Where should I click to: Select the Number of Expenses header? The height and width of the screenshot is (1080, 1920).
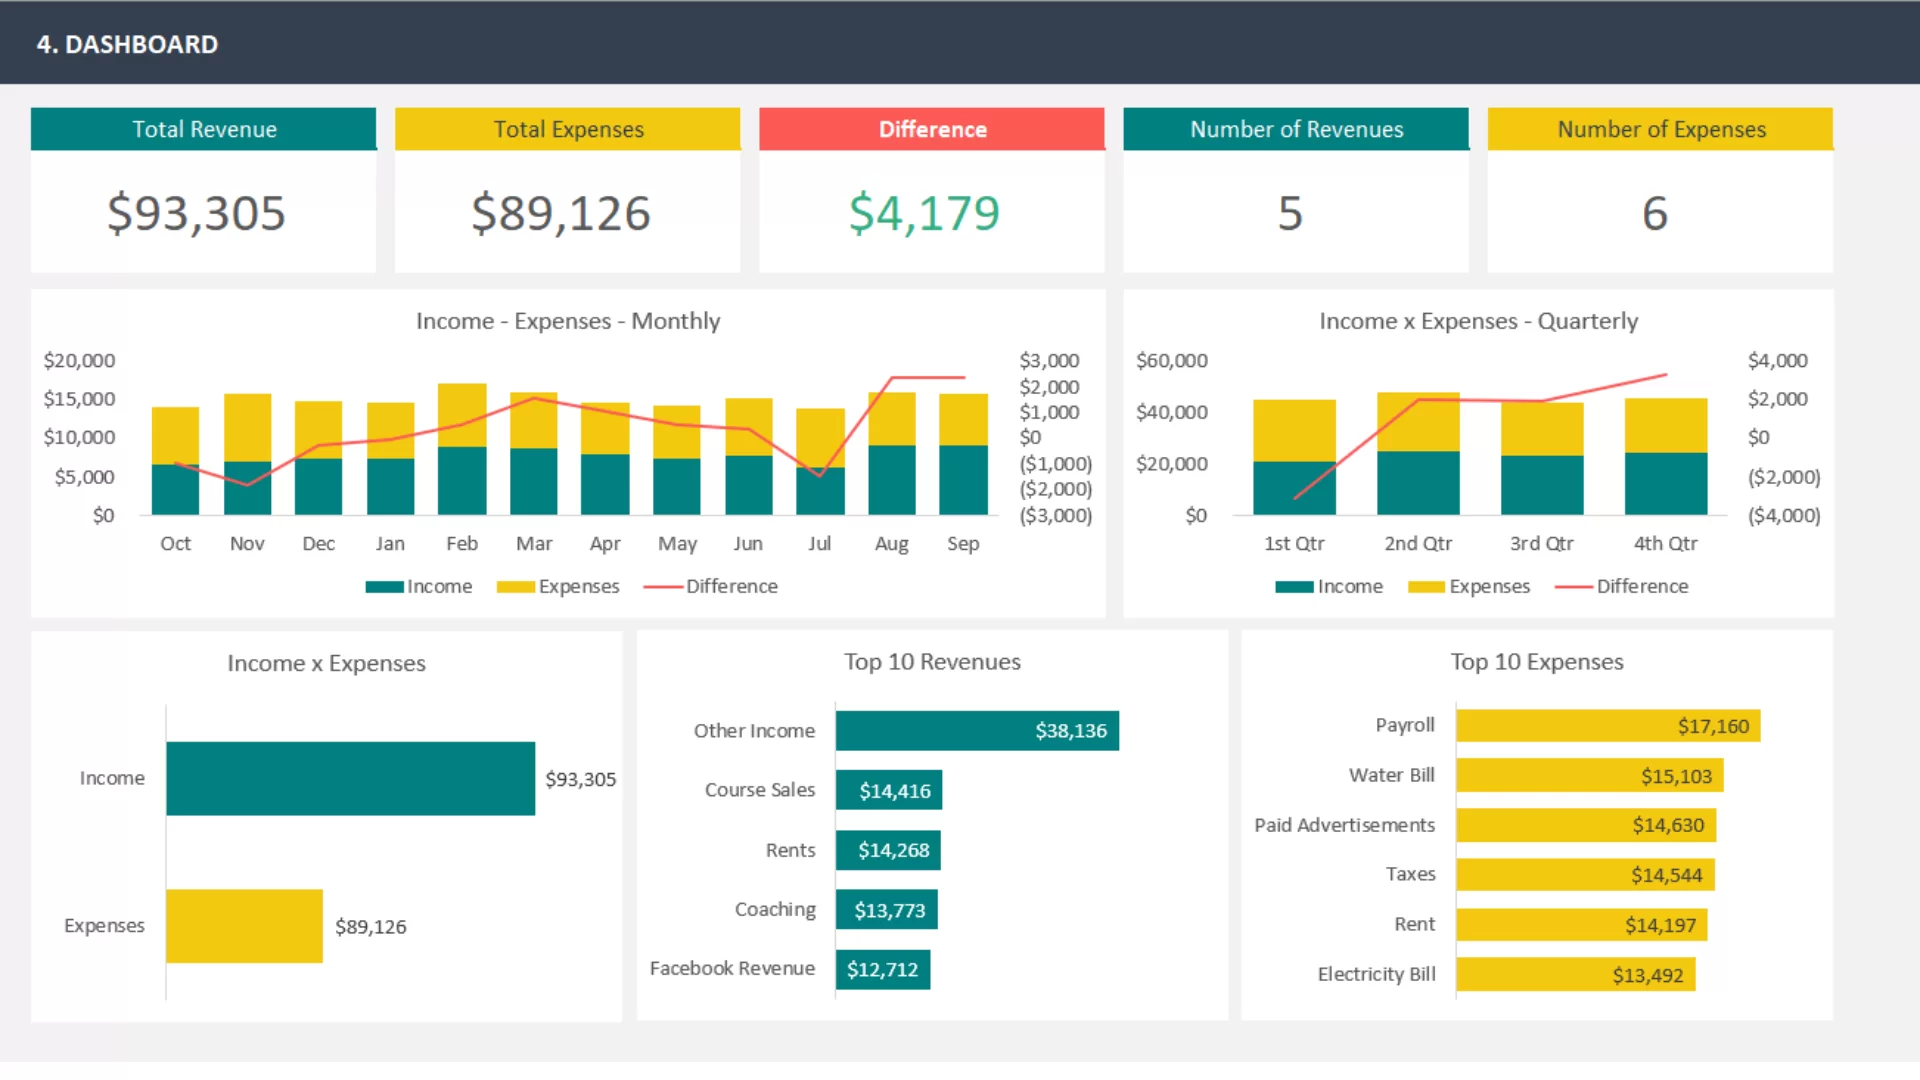click(1660, 129)
